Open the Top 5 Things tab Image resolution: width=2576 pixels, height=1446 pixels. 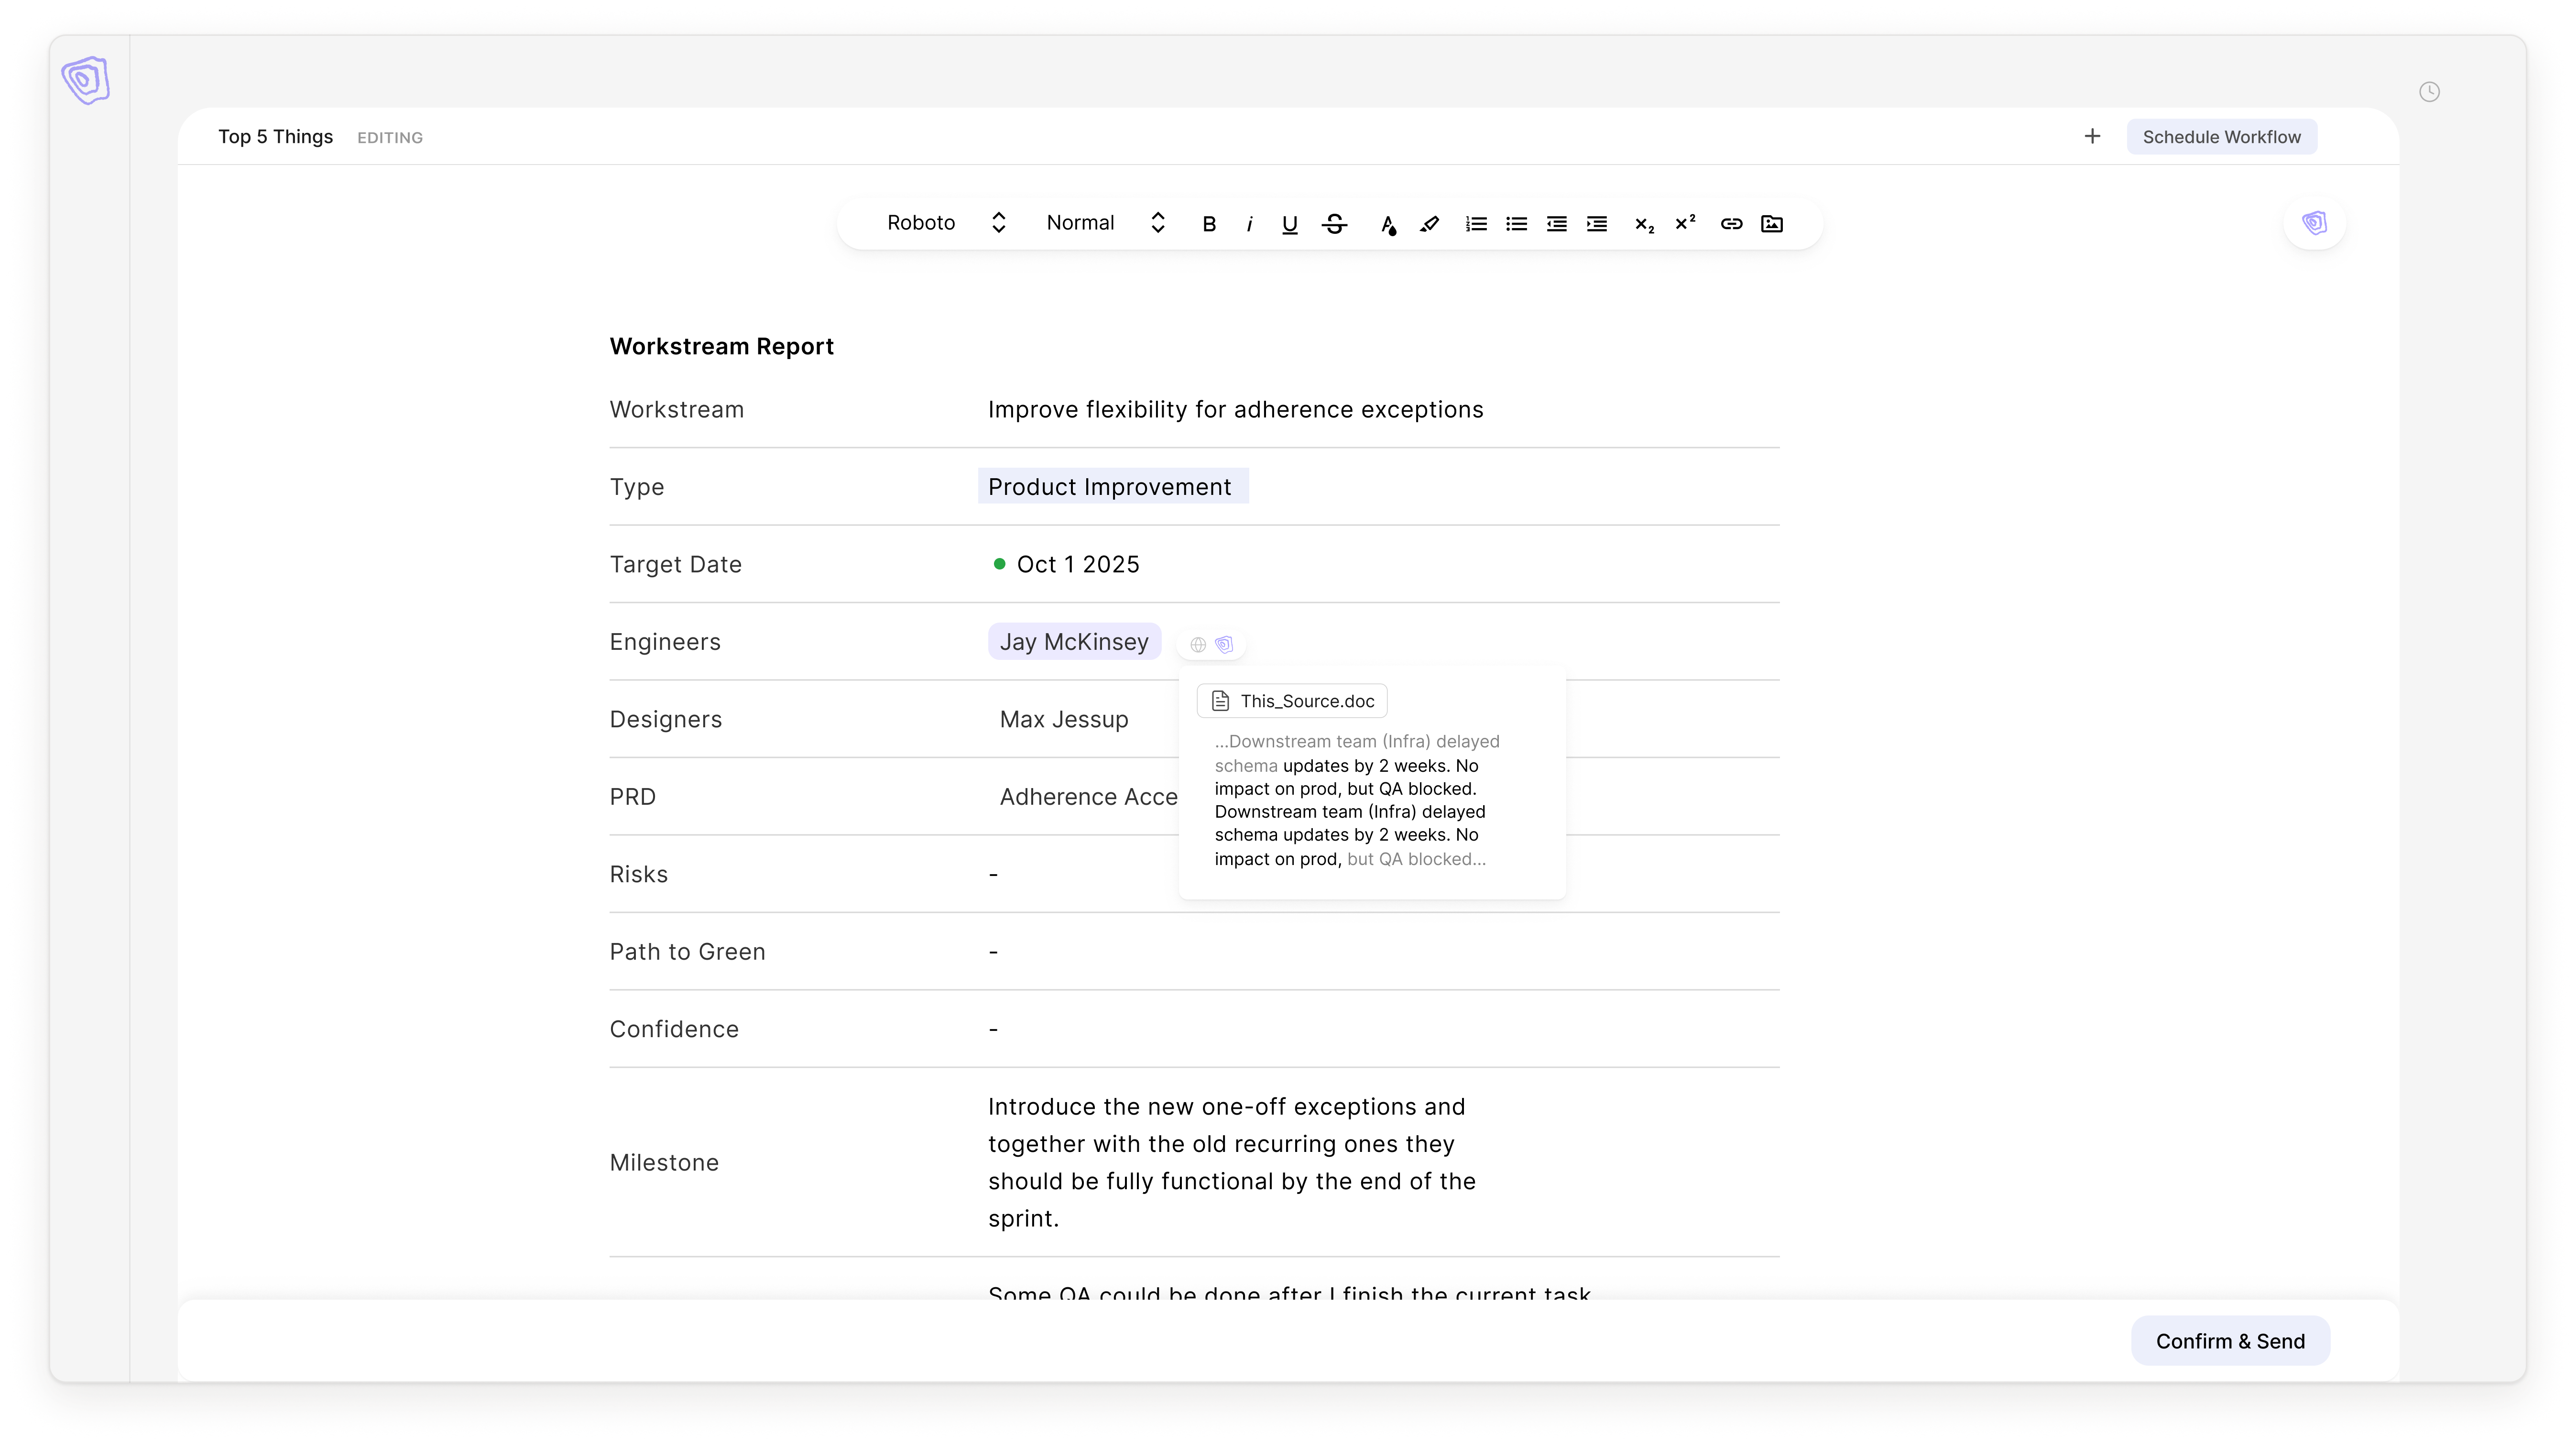[x=275, y=137]
